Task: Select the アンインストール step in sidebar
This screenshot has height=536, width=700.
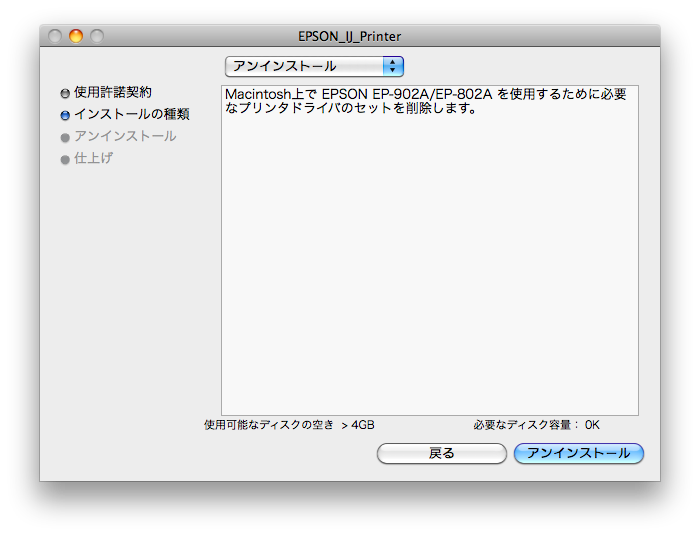Action: pos(125,136)
